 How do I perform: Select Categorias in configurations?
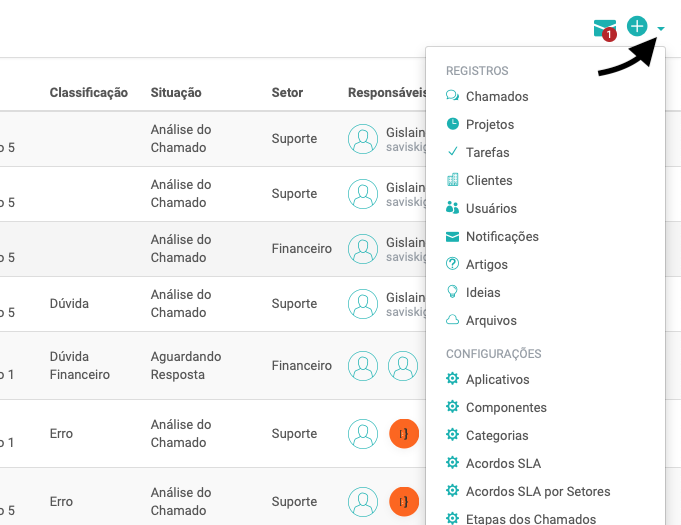tap(497, 436)
